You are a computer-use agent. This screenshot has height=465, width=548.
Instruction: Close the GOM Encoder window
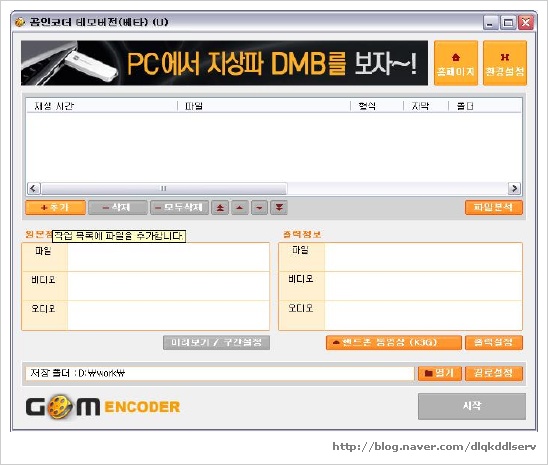pyautogui.click(x=526, y=23)
